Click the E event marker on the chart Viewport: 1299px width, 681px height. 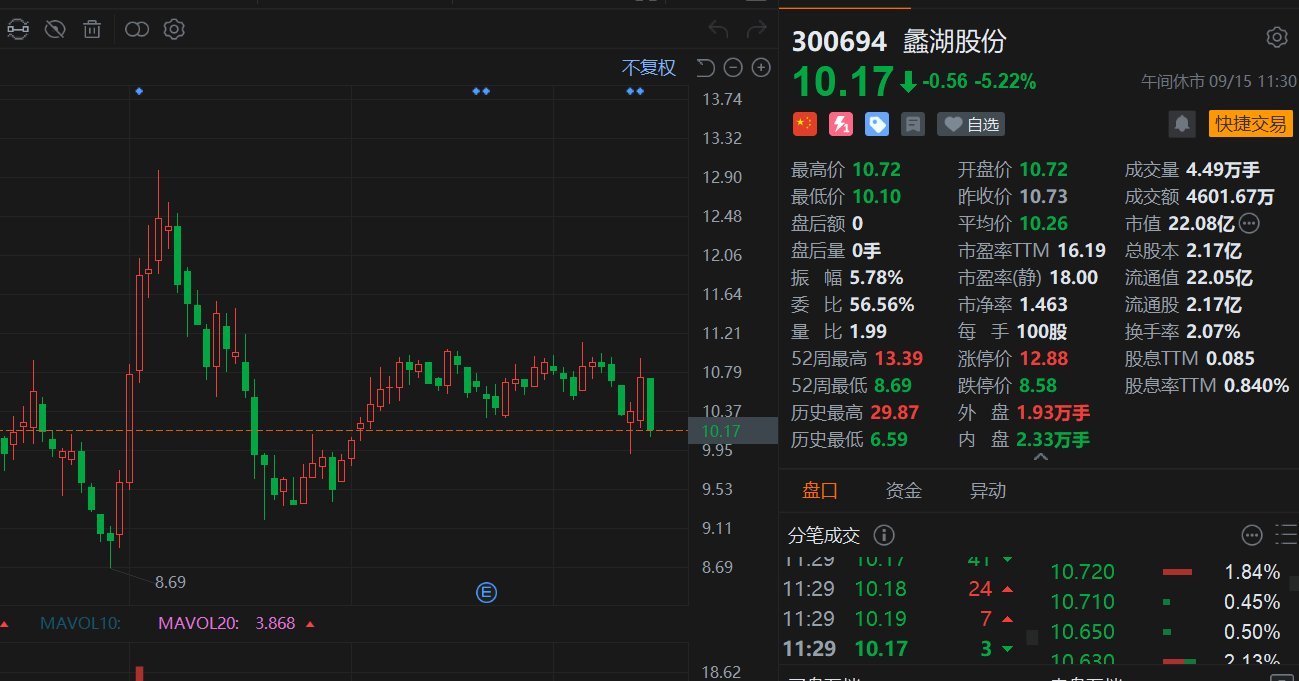coord(487,593)
